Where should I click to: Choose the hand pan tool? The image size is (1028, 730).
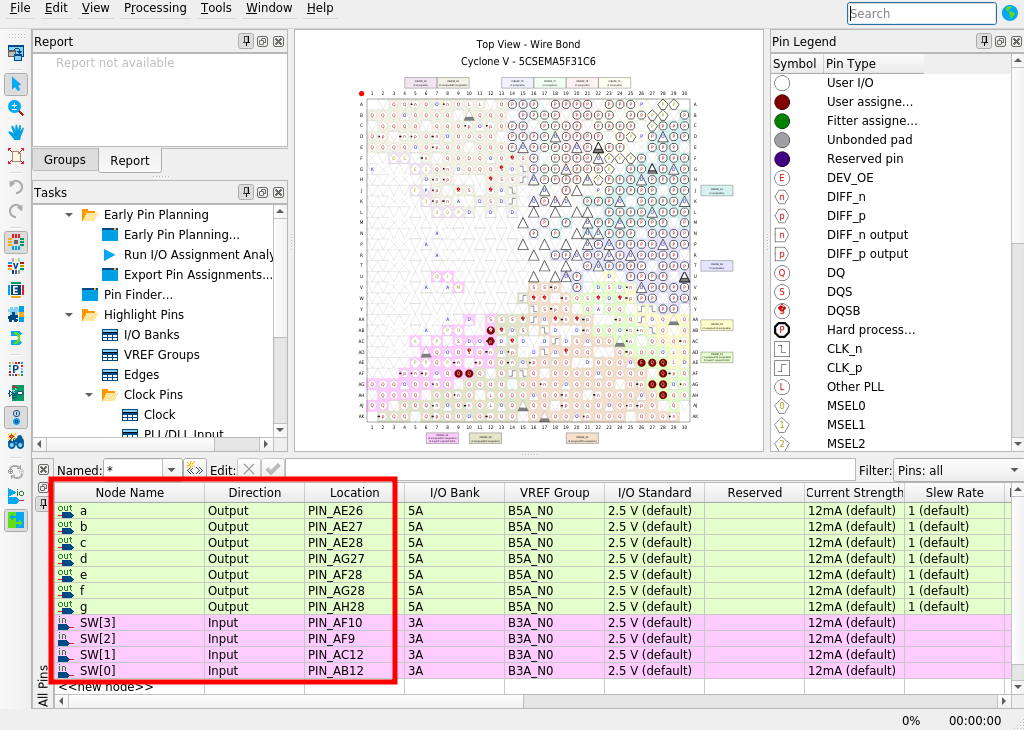click(16, 132)
